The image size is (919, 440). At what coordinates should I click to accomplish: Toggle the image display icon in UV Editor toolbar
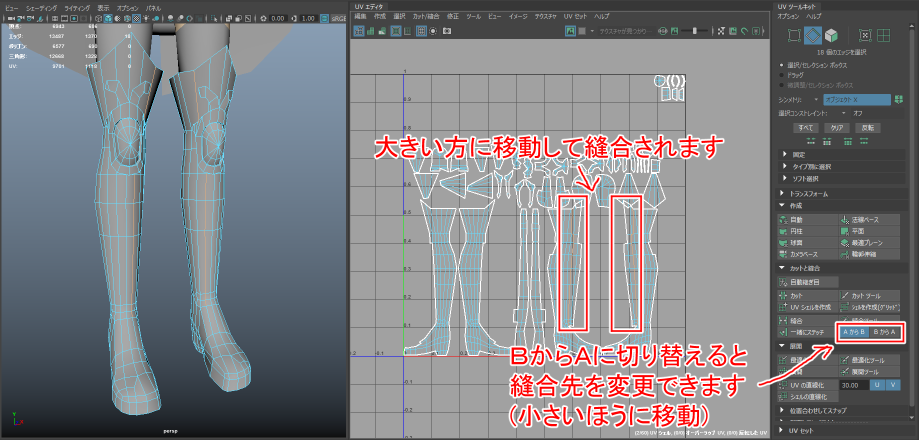click(x=569, y=30)
